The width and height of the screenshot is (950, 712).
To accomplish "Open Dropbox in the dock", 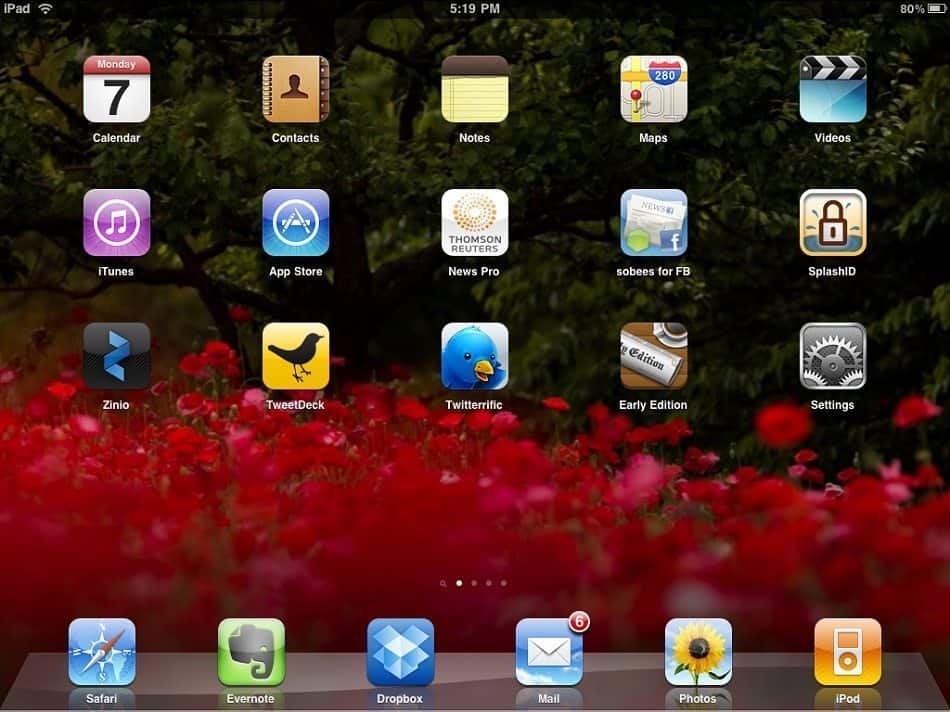I will pyautogui.click(x=400, y=652).
